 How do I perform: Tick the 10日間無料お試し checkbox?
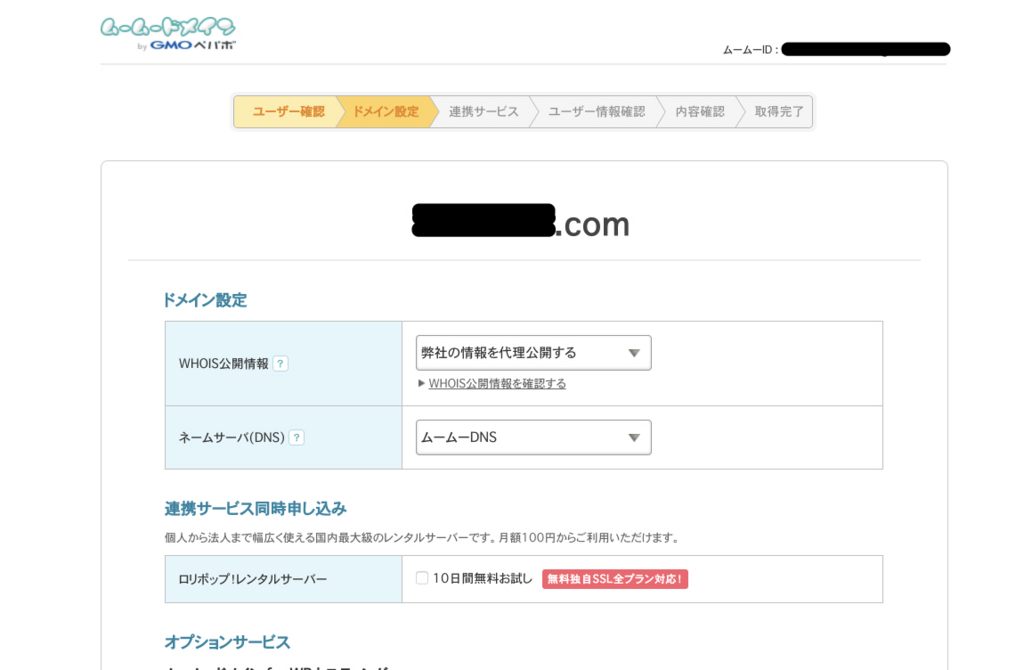tap(422, 578)
